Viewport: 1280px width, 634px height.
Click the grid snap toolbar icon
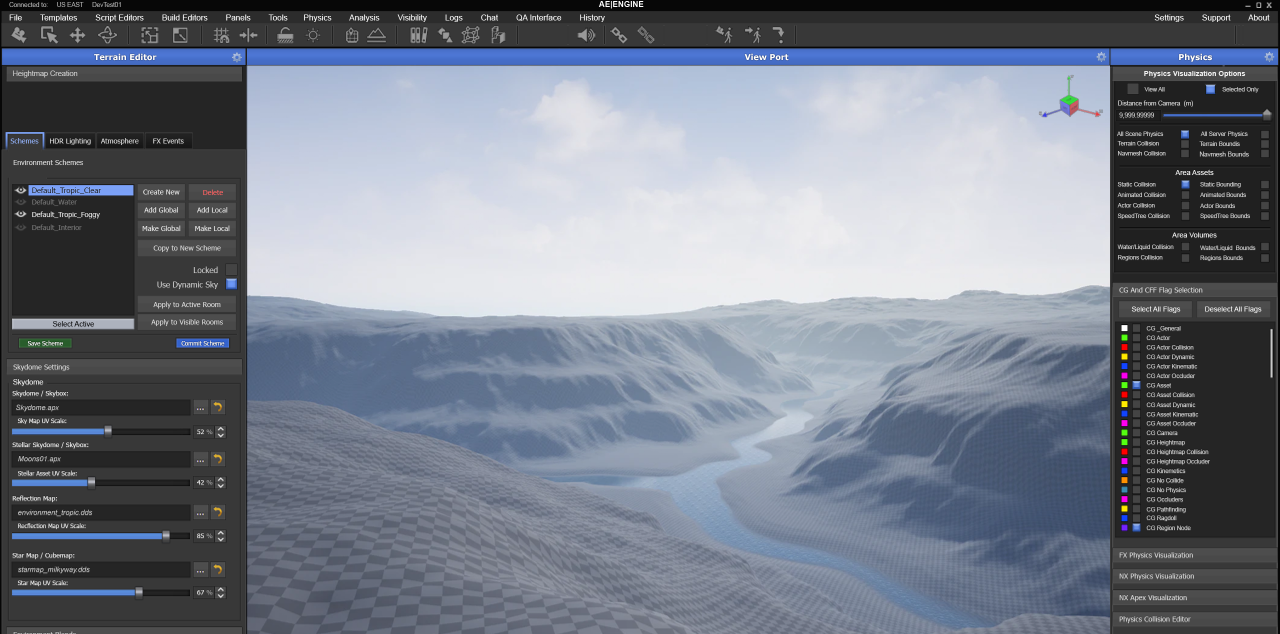pyautogui.click(x=222, y=35)
